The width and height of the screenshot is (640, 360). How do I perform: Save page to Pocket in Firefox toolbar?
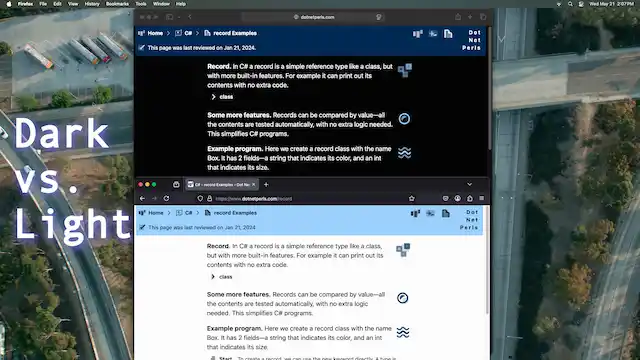445,198
